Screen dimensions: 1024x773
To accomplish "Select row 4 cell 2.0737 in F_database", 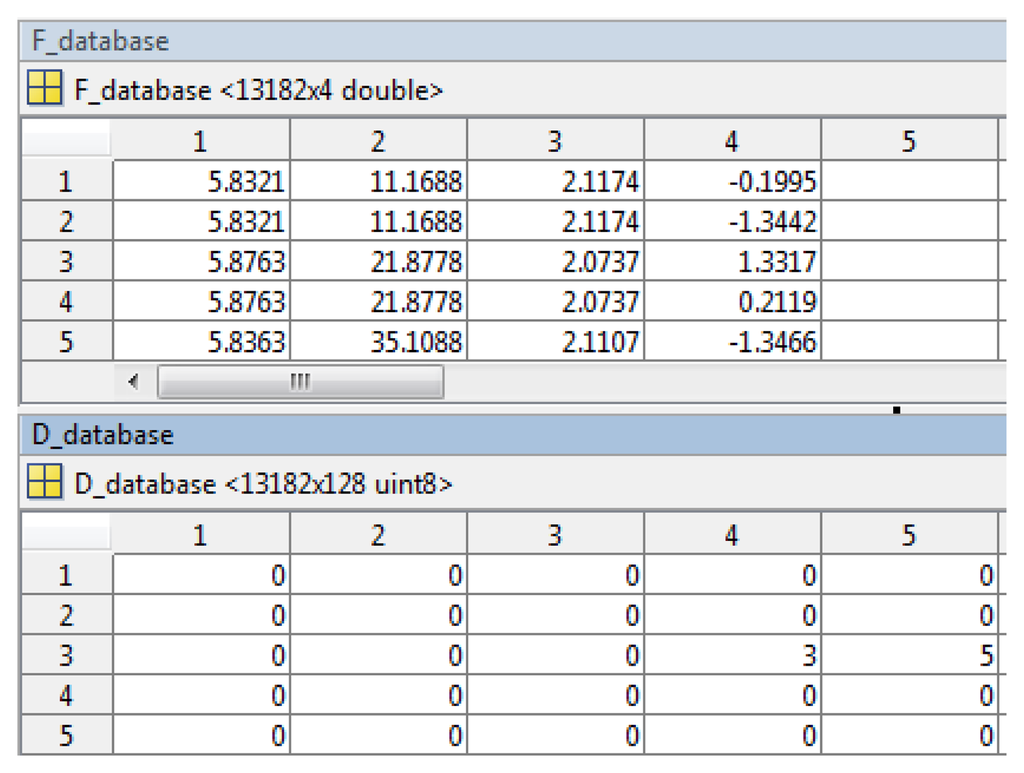I will pyautogui.click(x=555, y=301).
